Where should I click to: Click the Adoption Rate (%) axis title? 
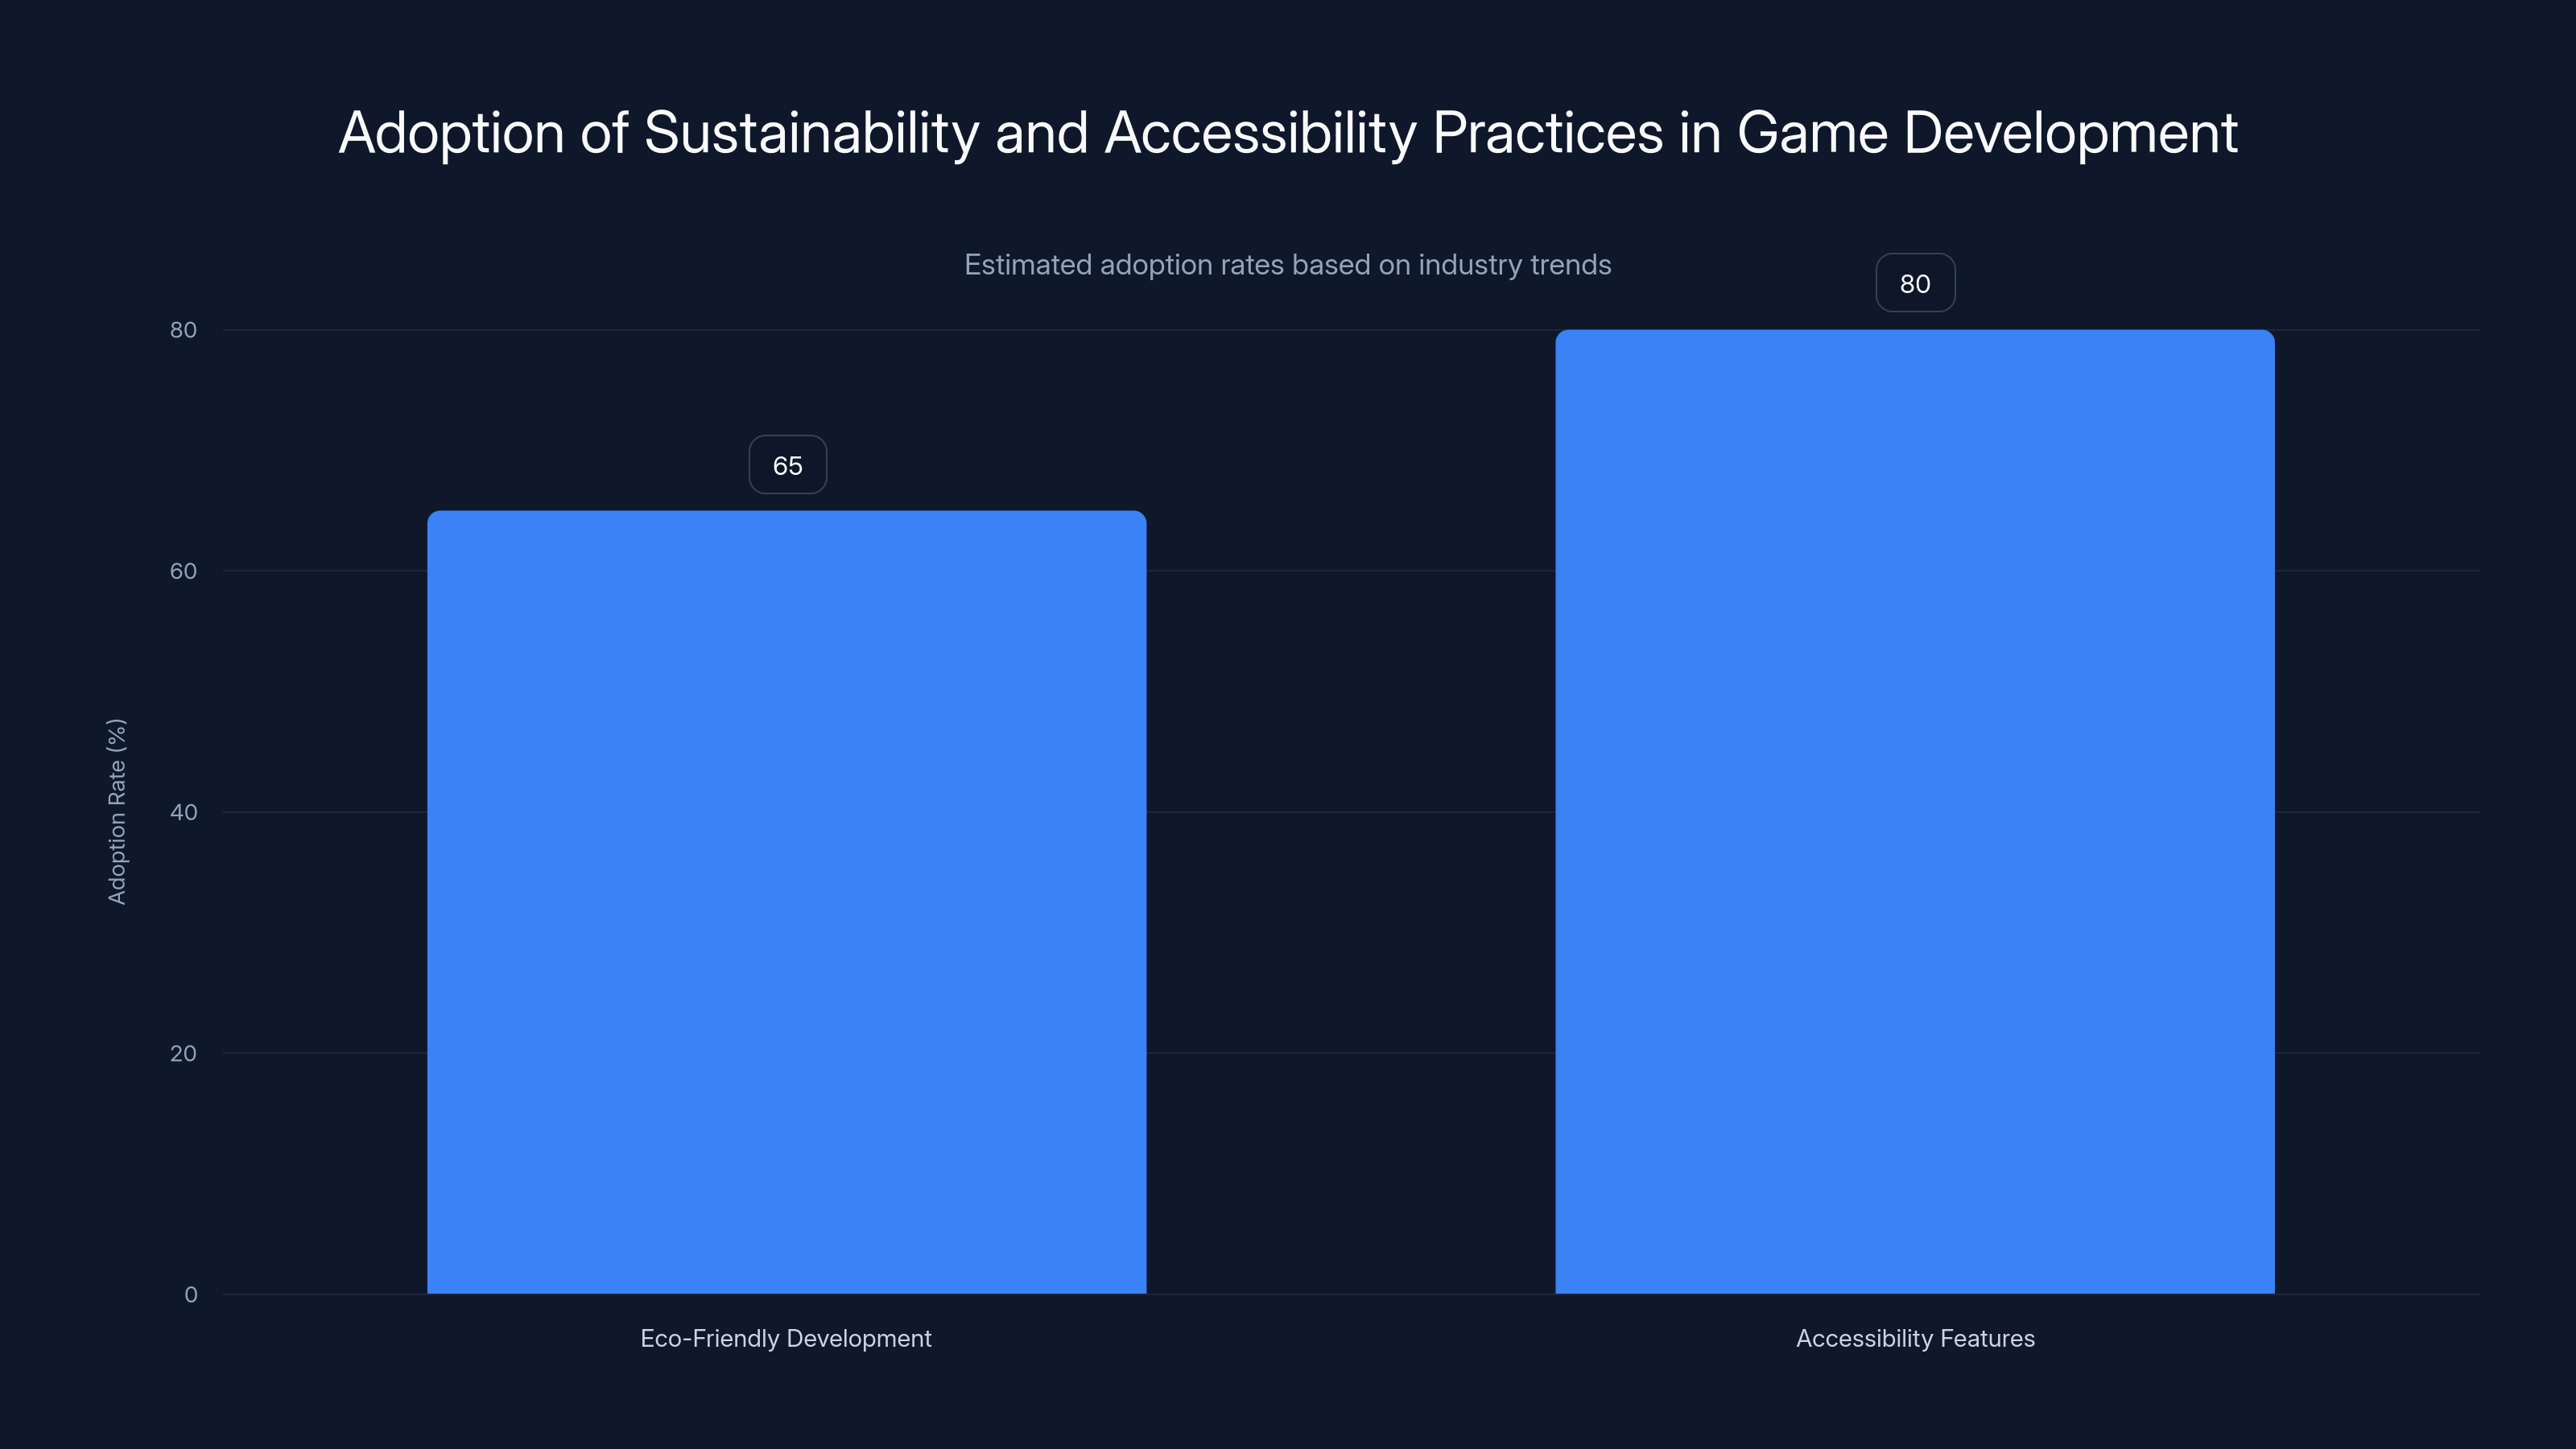pyautogui.click(x=117, y=811)
